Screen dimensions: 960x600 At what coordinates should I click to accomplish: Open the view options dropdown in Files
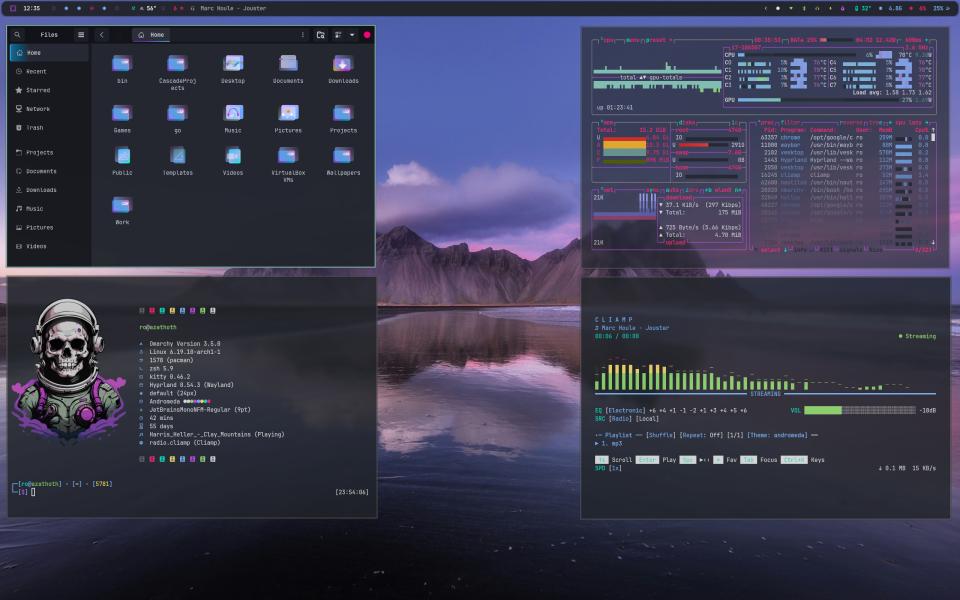pos(353,33)
